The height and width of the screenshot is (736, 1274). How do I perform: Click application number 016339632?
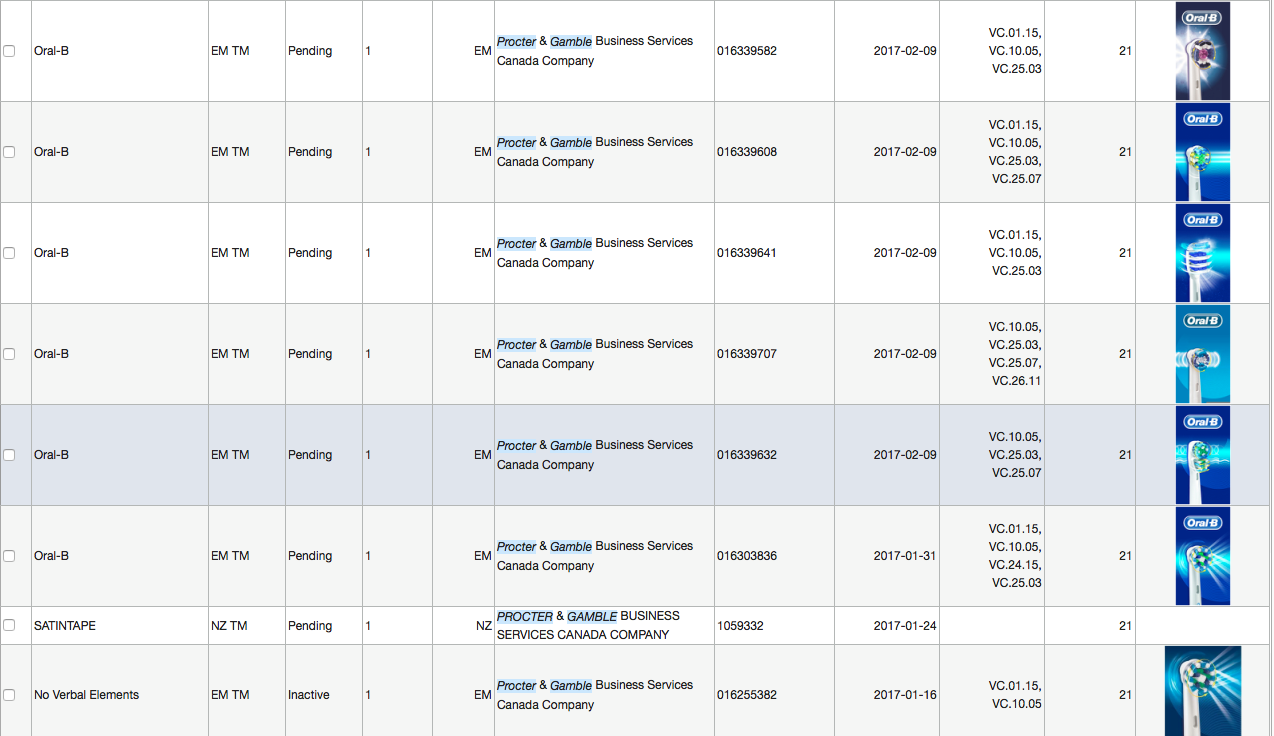(747, 455)
